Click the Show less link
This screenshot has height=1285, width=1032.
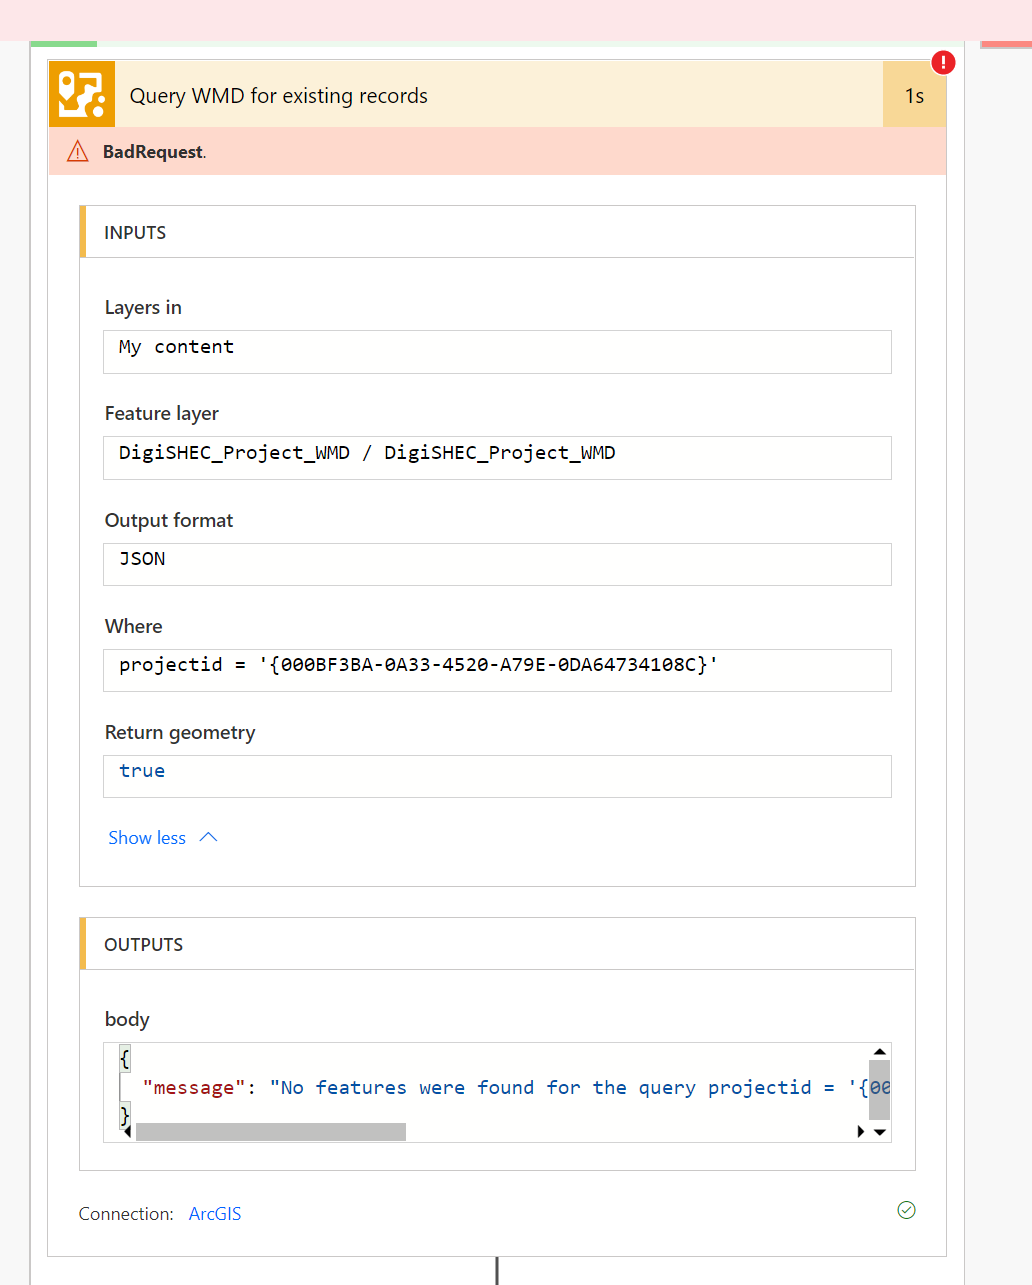click(147, 838)
